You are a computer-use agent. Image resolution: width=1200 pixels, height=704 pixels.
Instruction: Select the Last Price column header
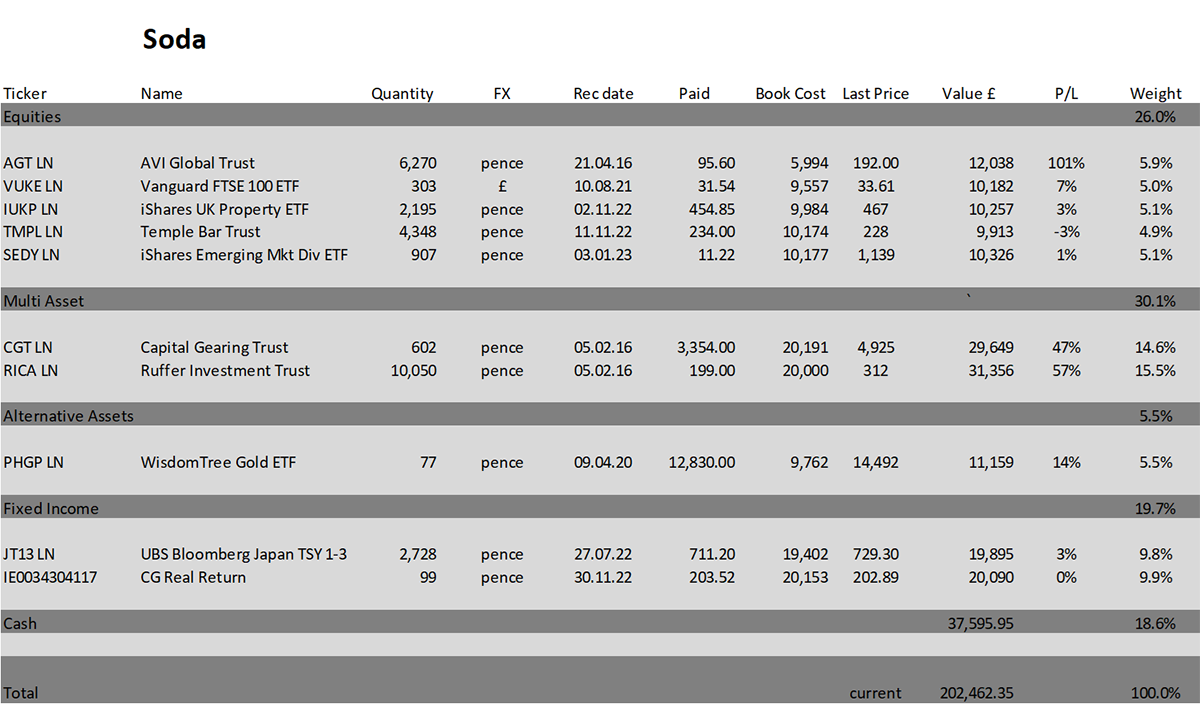(876, 93)
